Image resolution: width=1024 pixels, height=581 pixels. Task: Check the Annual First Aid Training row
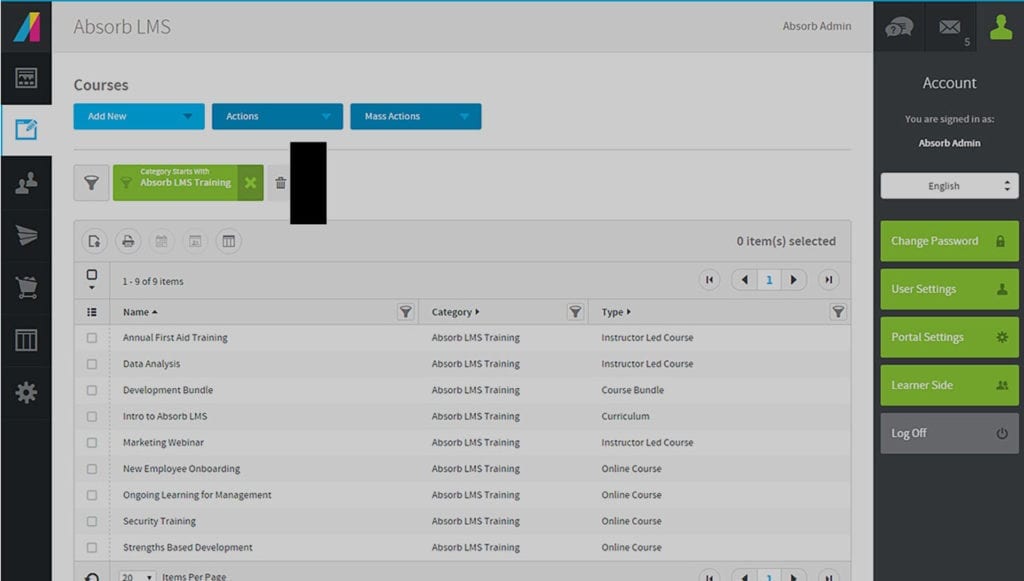click(91, 338)
